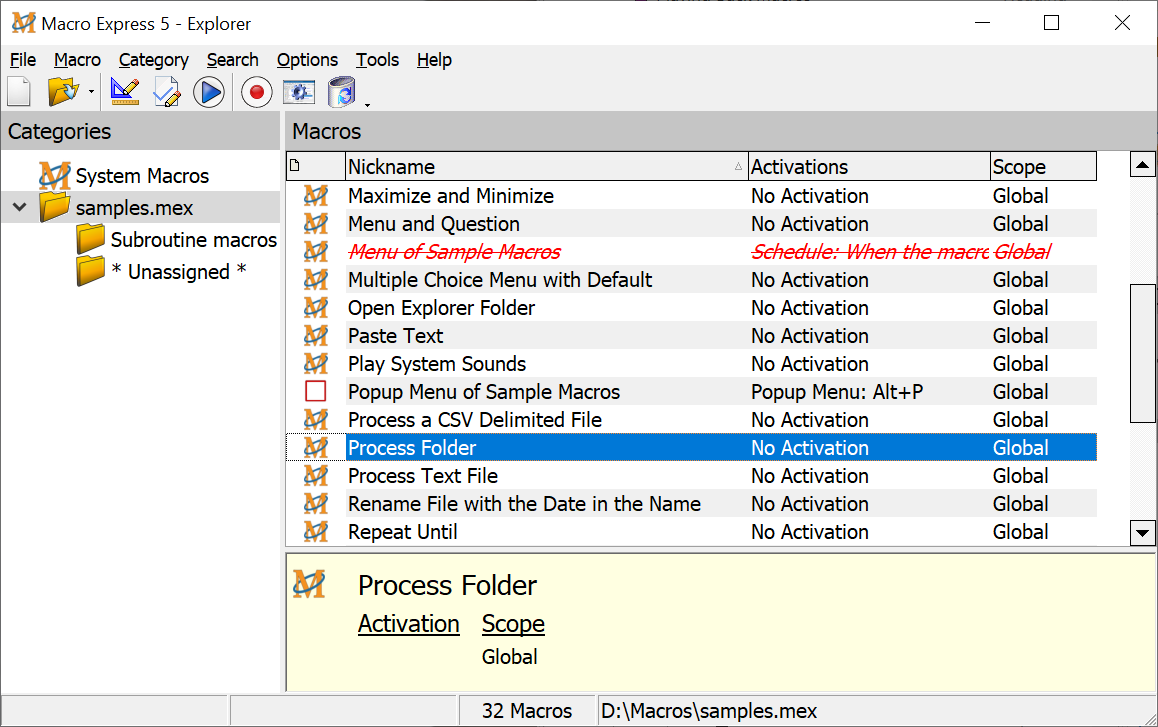The height and width of the screenshot is (727, 1158).
Task: Collapse the samples.mex category tree
Action: [18, 207]
